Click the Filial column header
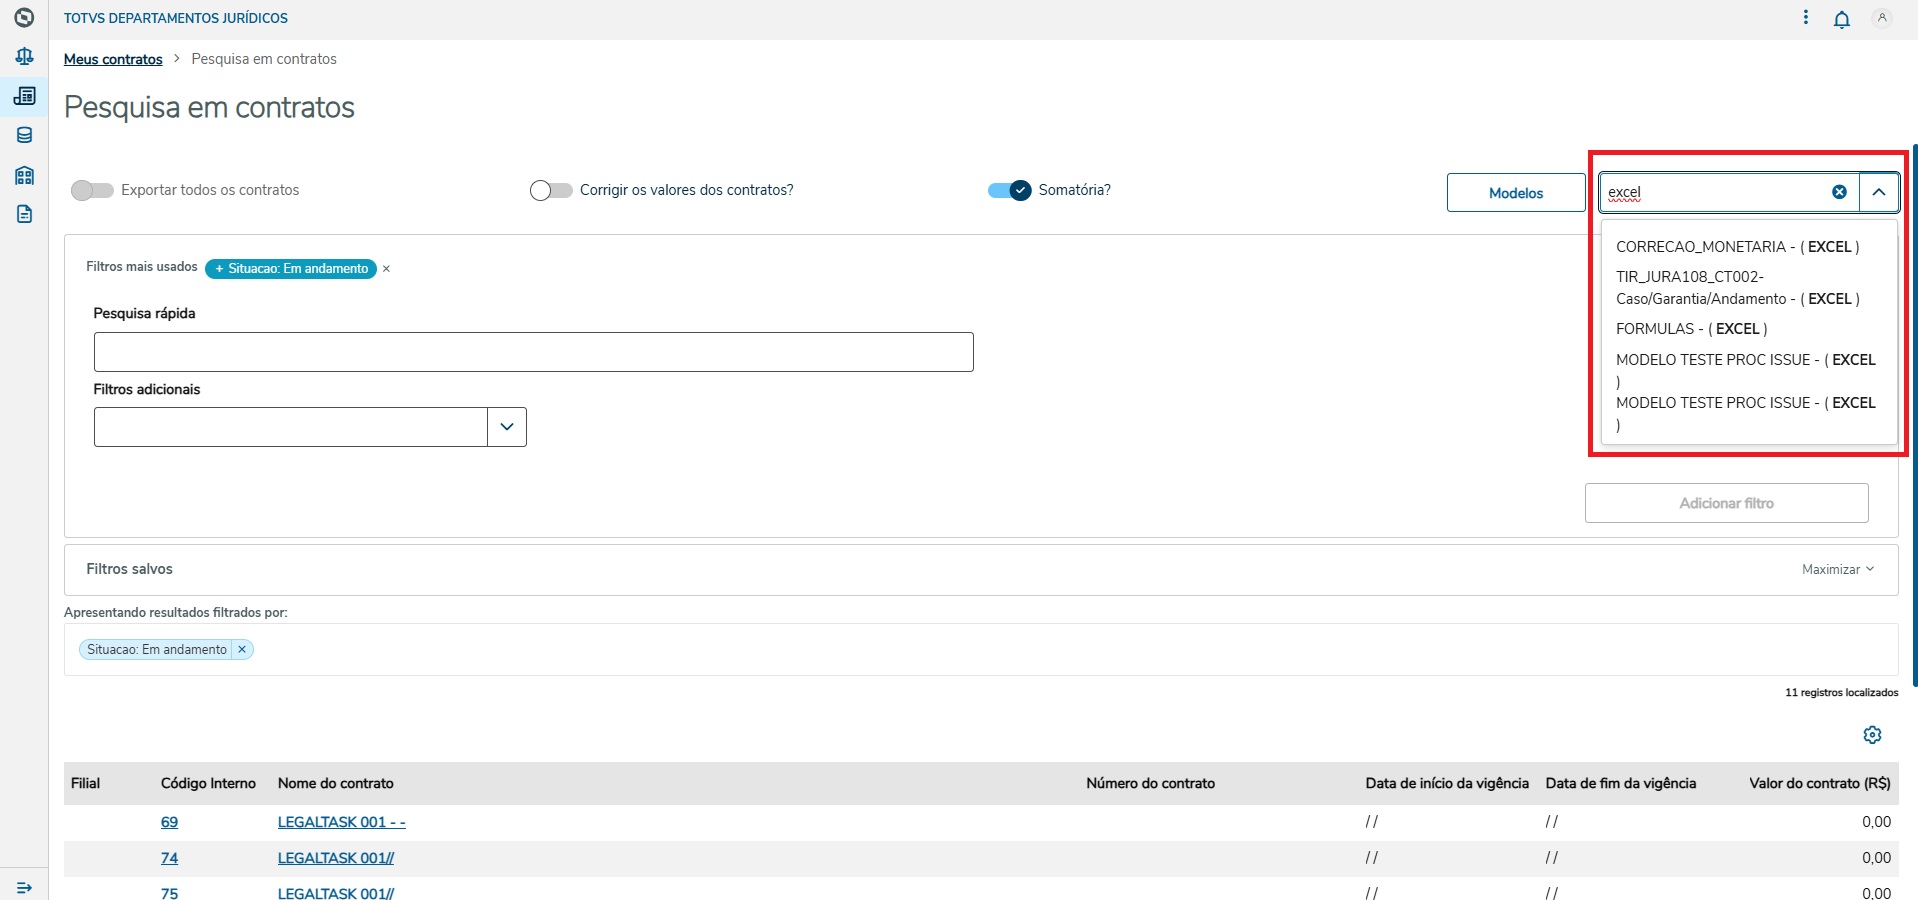Screen dimensions: 1918x900 coord(85,783)
